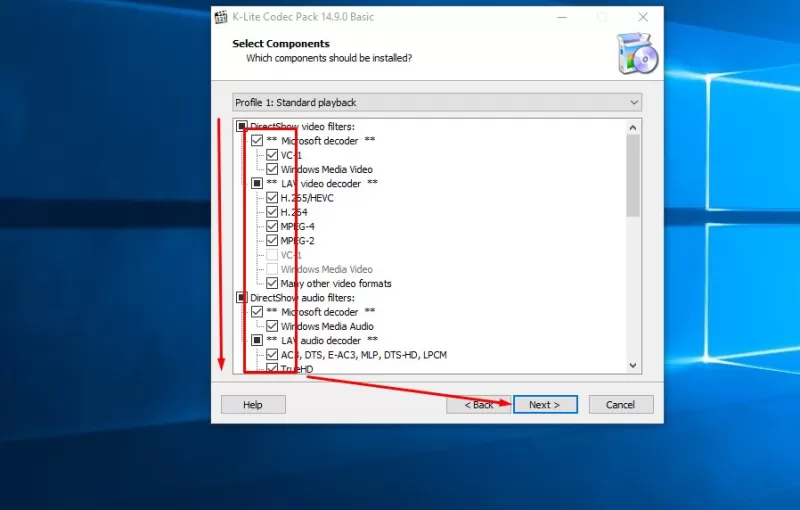800x510 pixels.
Task: Uncheck the TrueHD checkbox
Action: point(272,368)
